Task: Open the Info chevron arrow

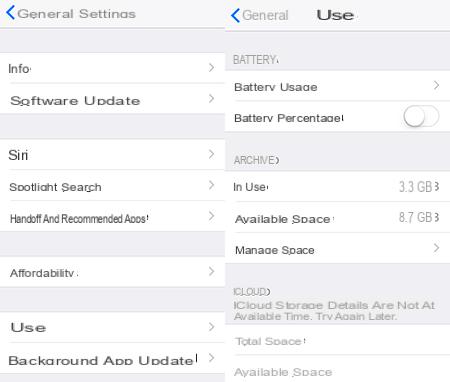Action: [x=211, y=68]
